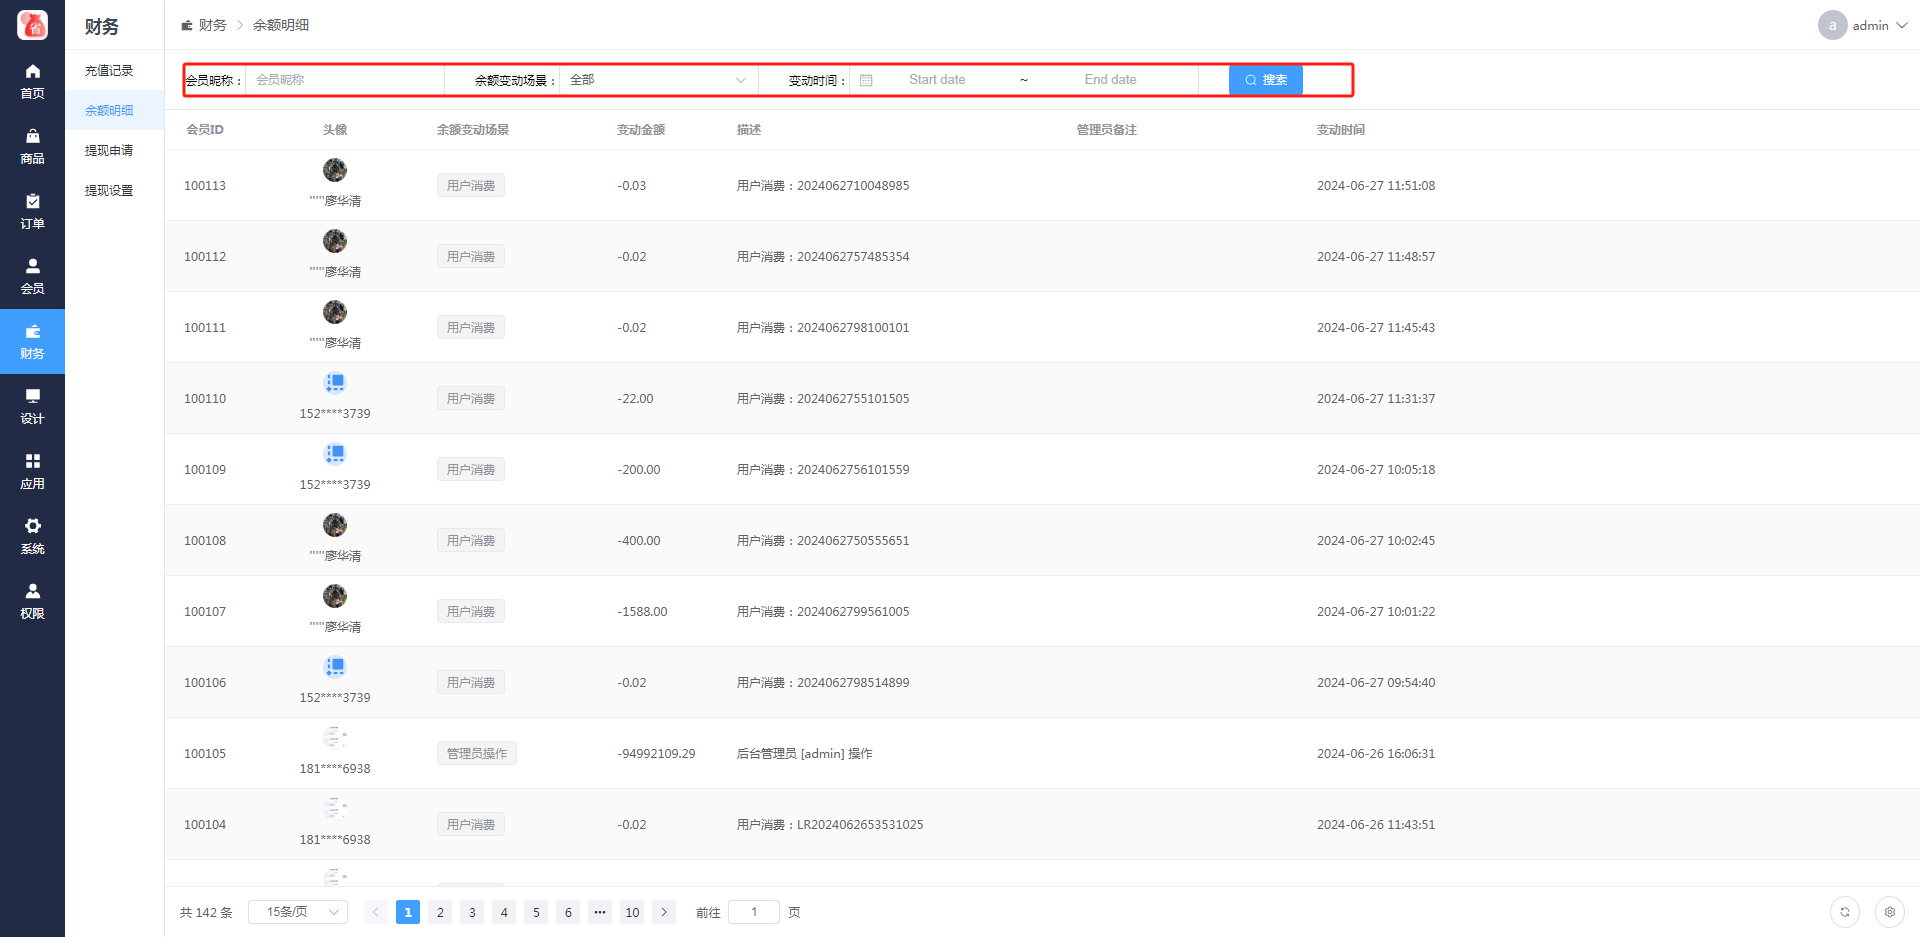Open 提现设置 menu item

[109, 191]
